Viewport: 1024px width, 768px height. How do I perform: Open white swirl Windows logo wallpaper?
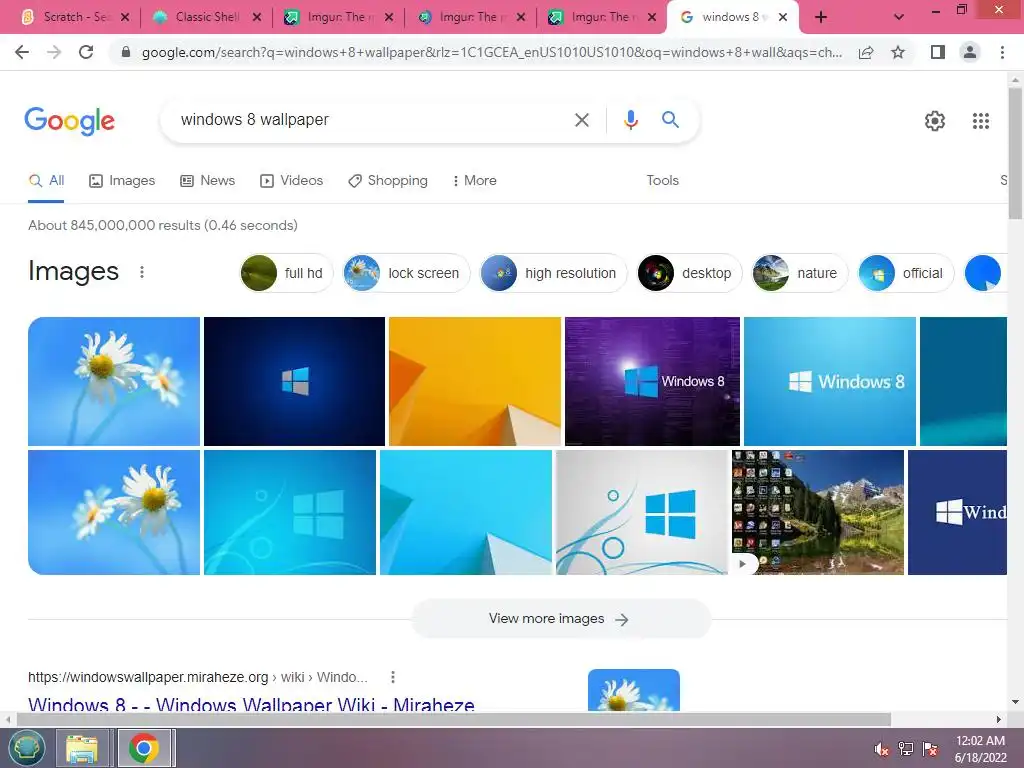coord(641,513)
